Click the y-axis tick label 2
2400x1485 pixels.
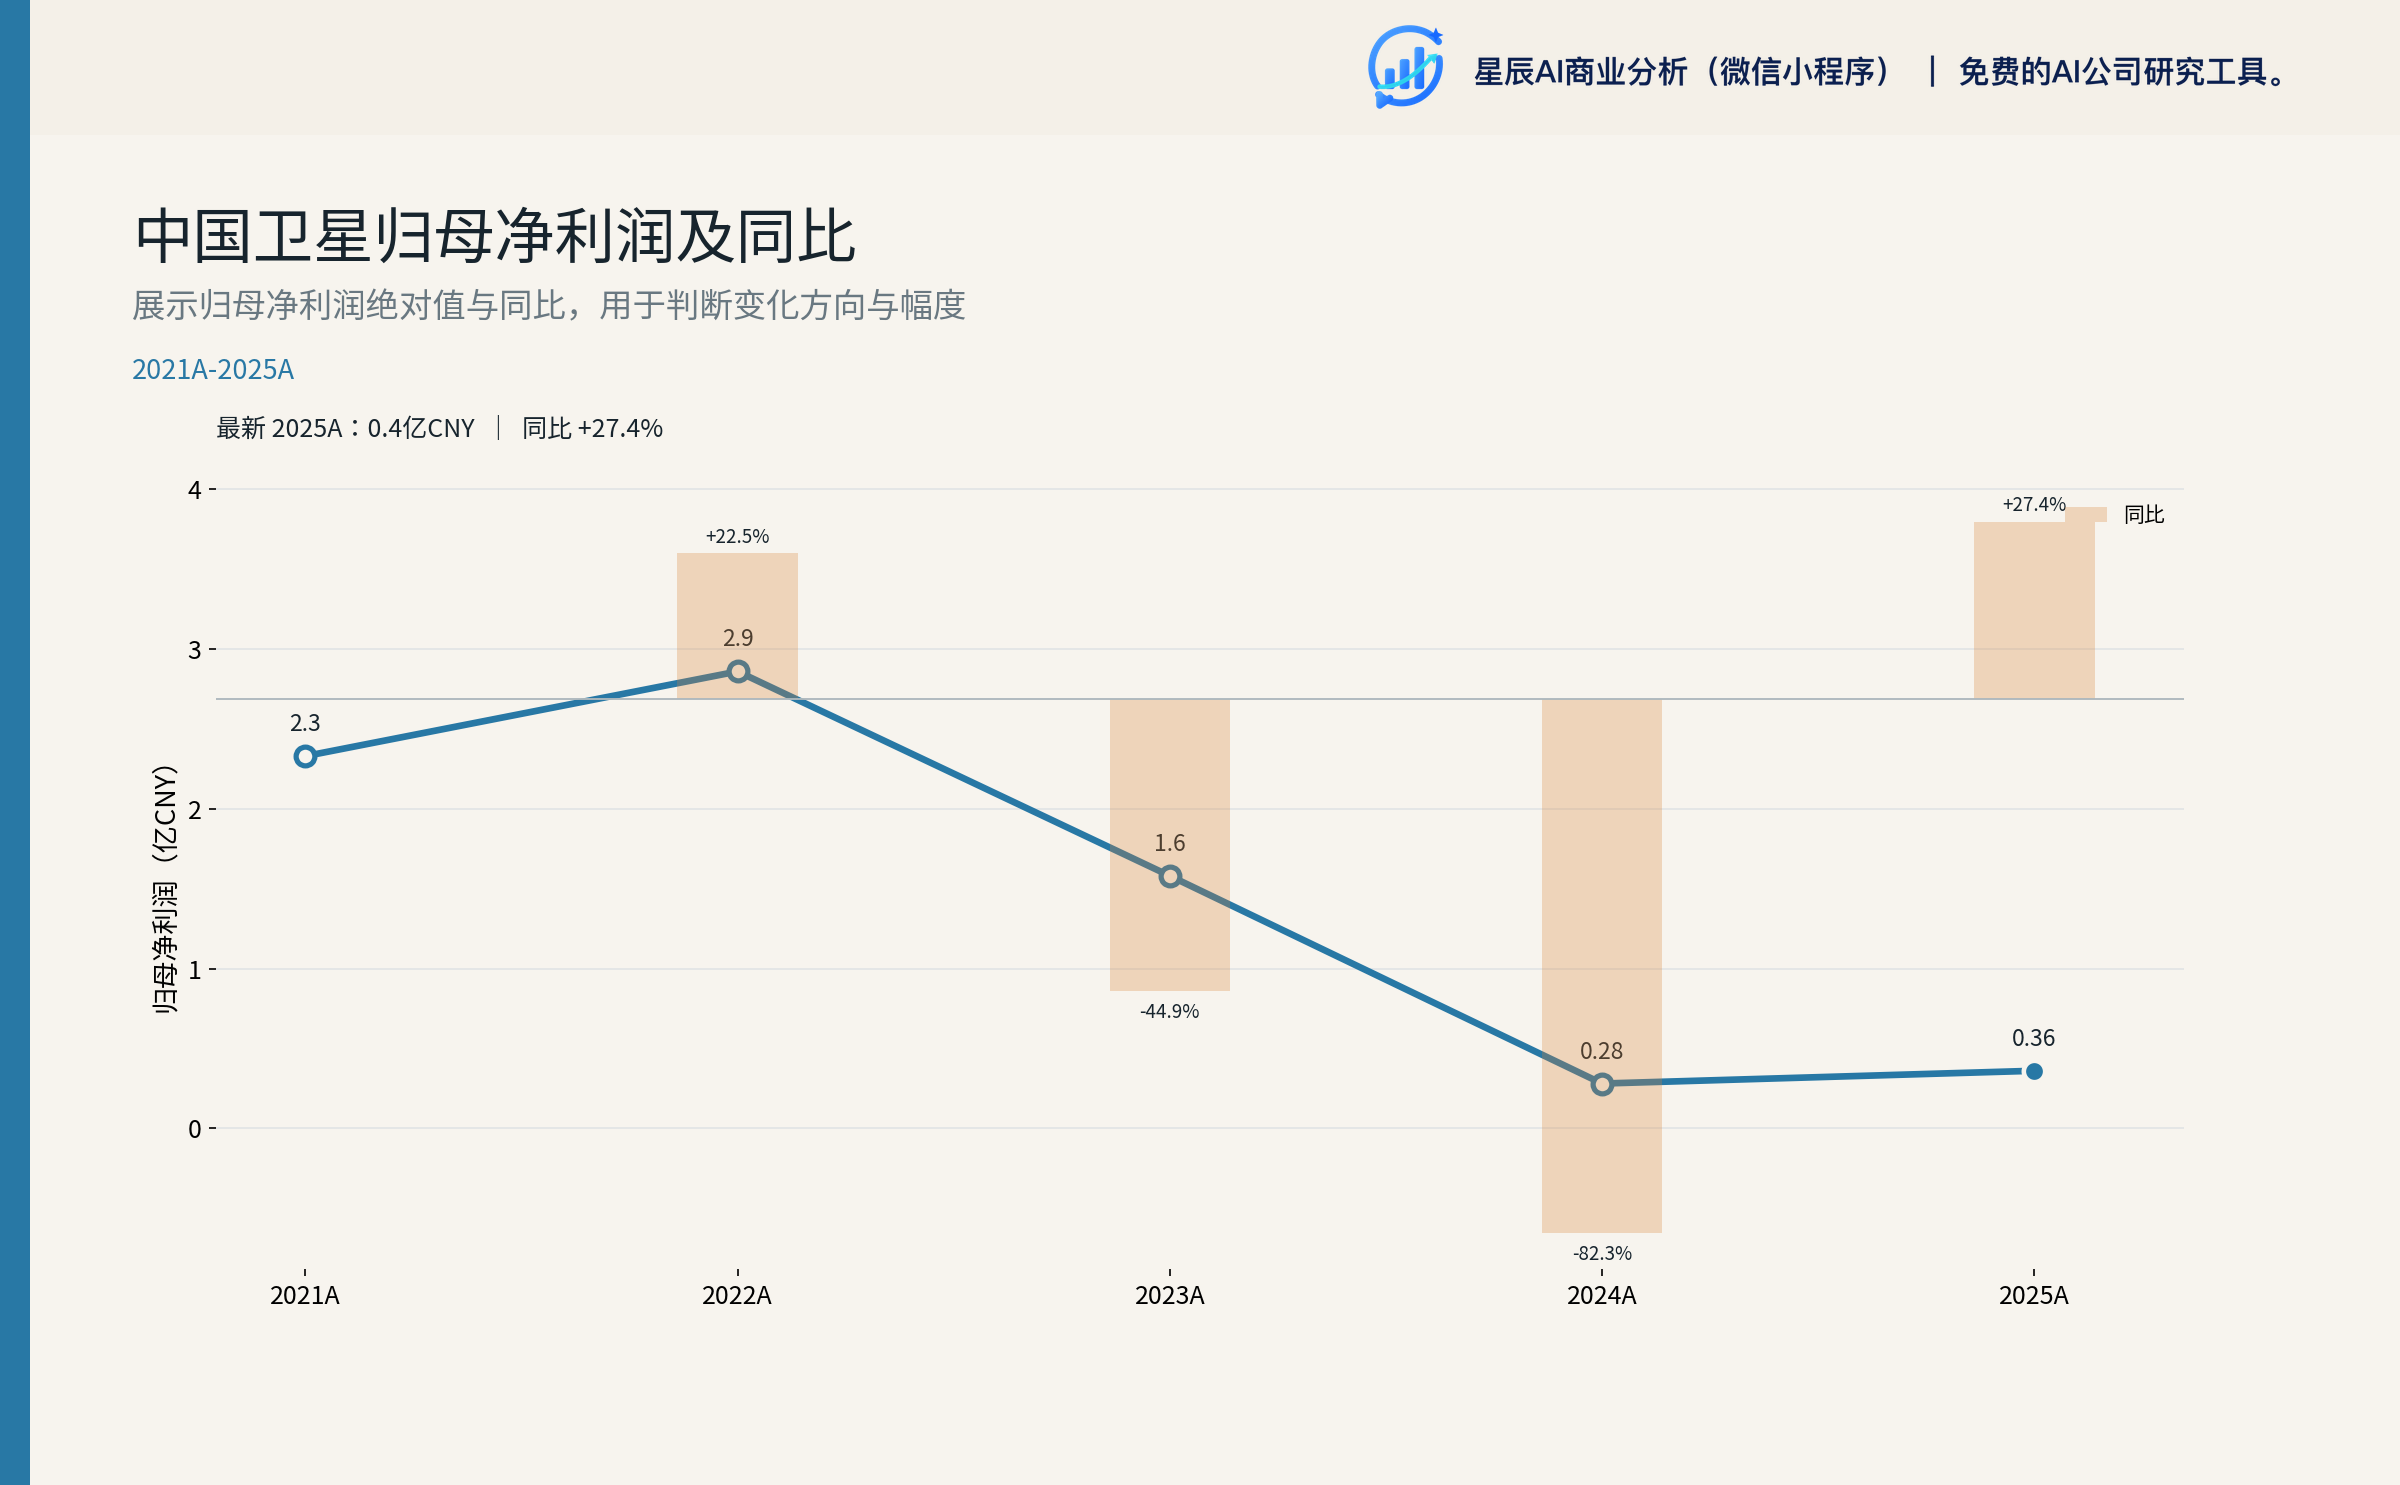coord(195,810)
